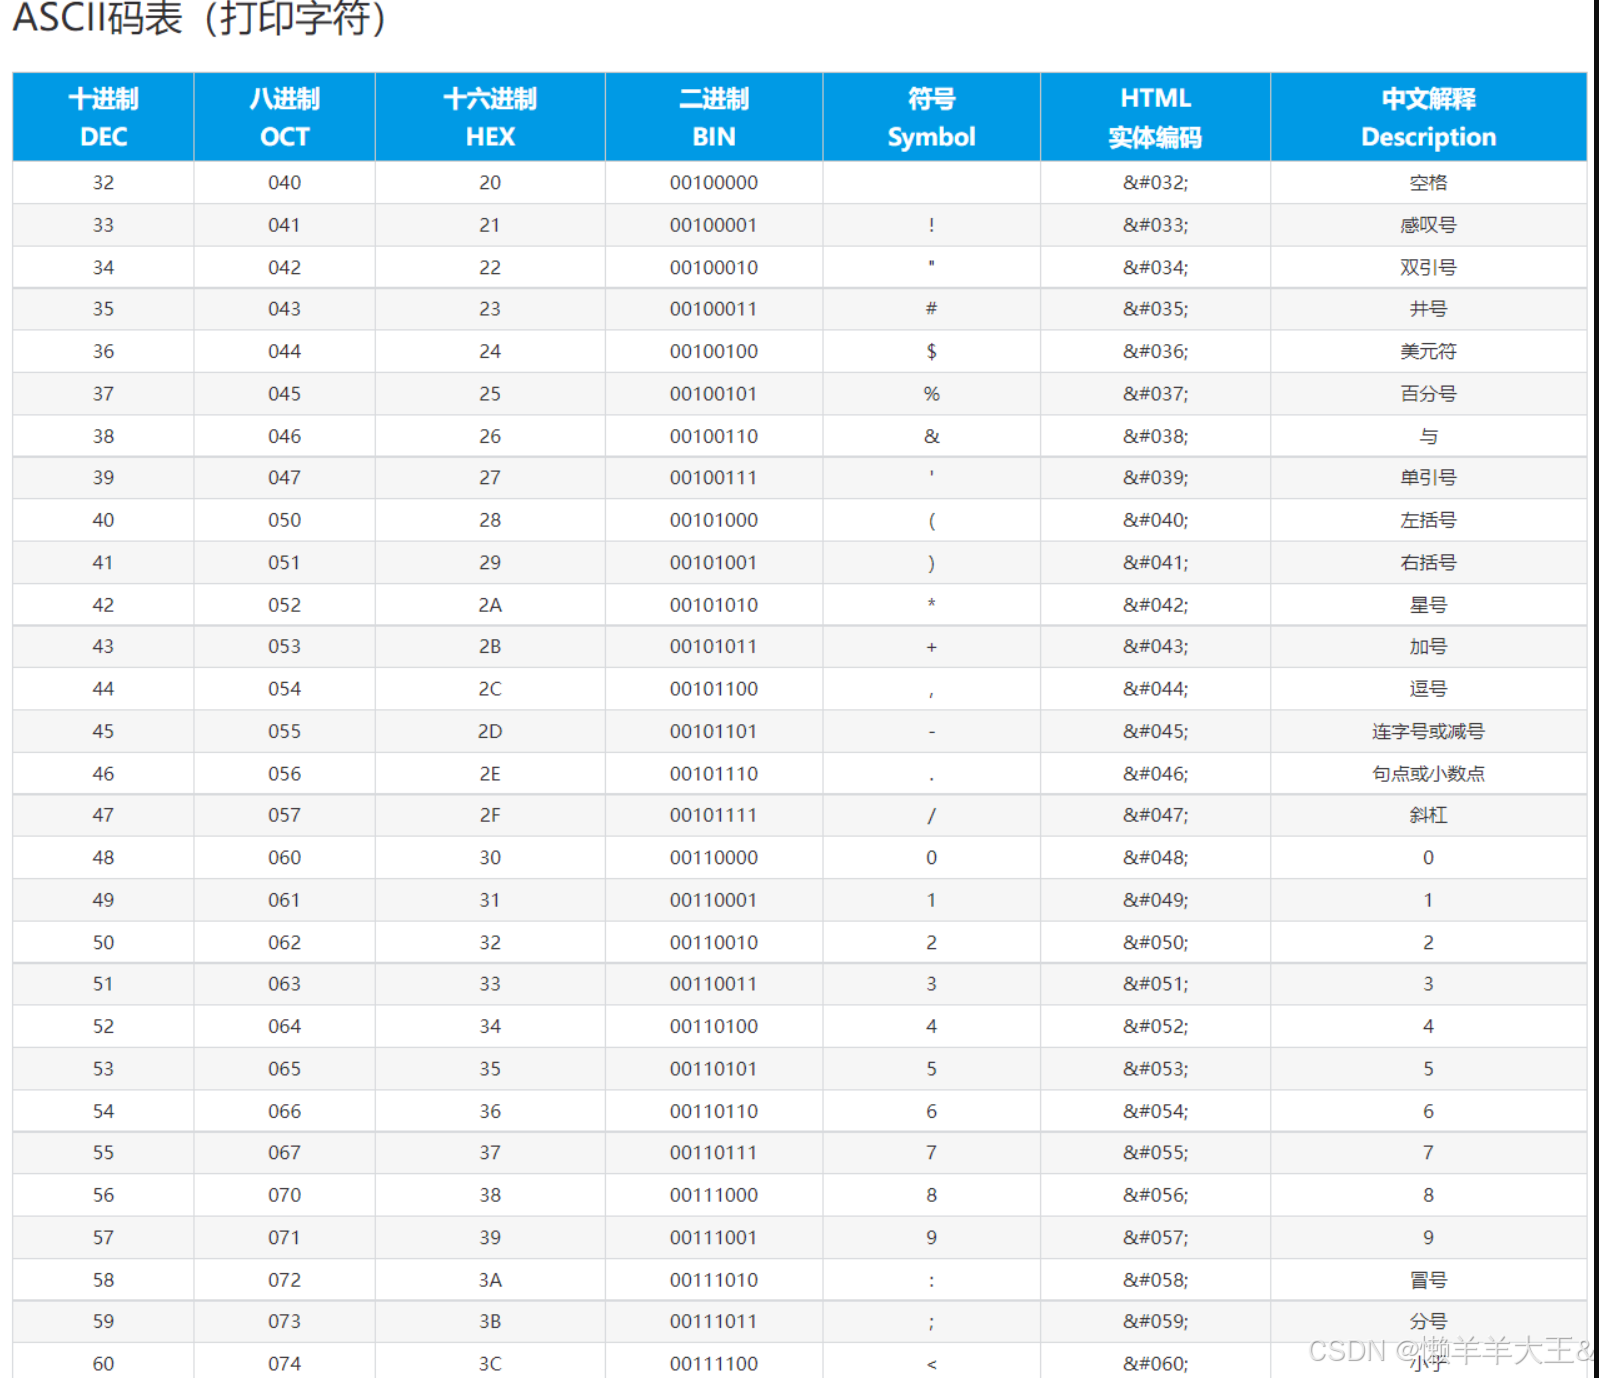Click the hex value 2A

(490, 605)
